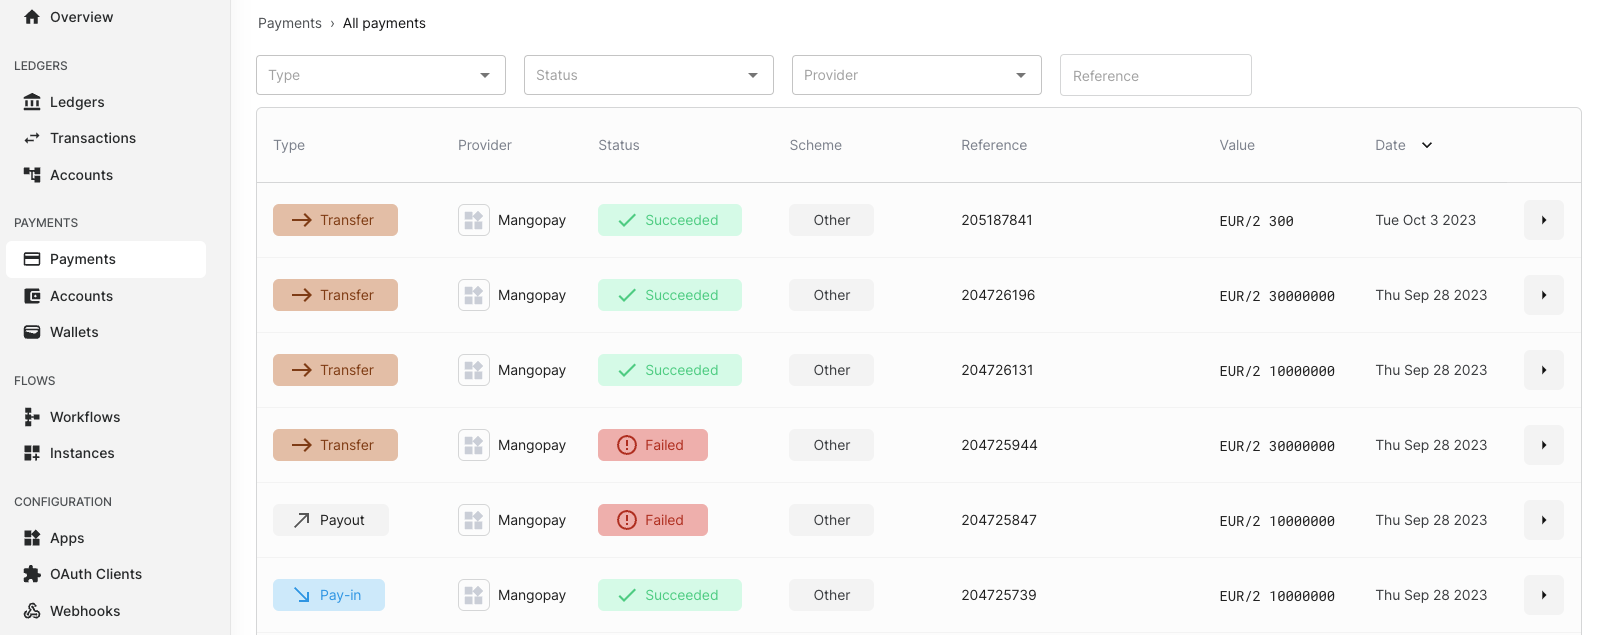Open Accounts under the Ledgers section
Image resolution: width=1601 pixels, height=635 pixels.
tap(81, 175)
